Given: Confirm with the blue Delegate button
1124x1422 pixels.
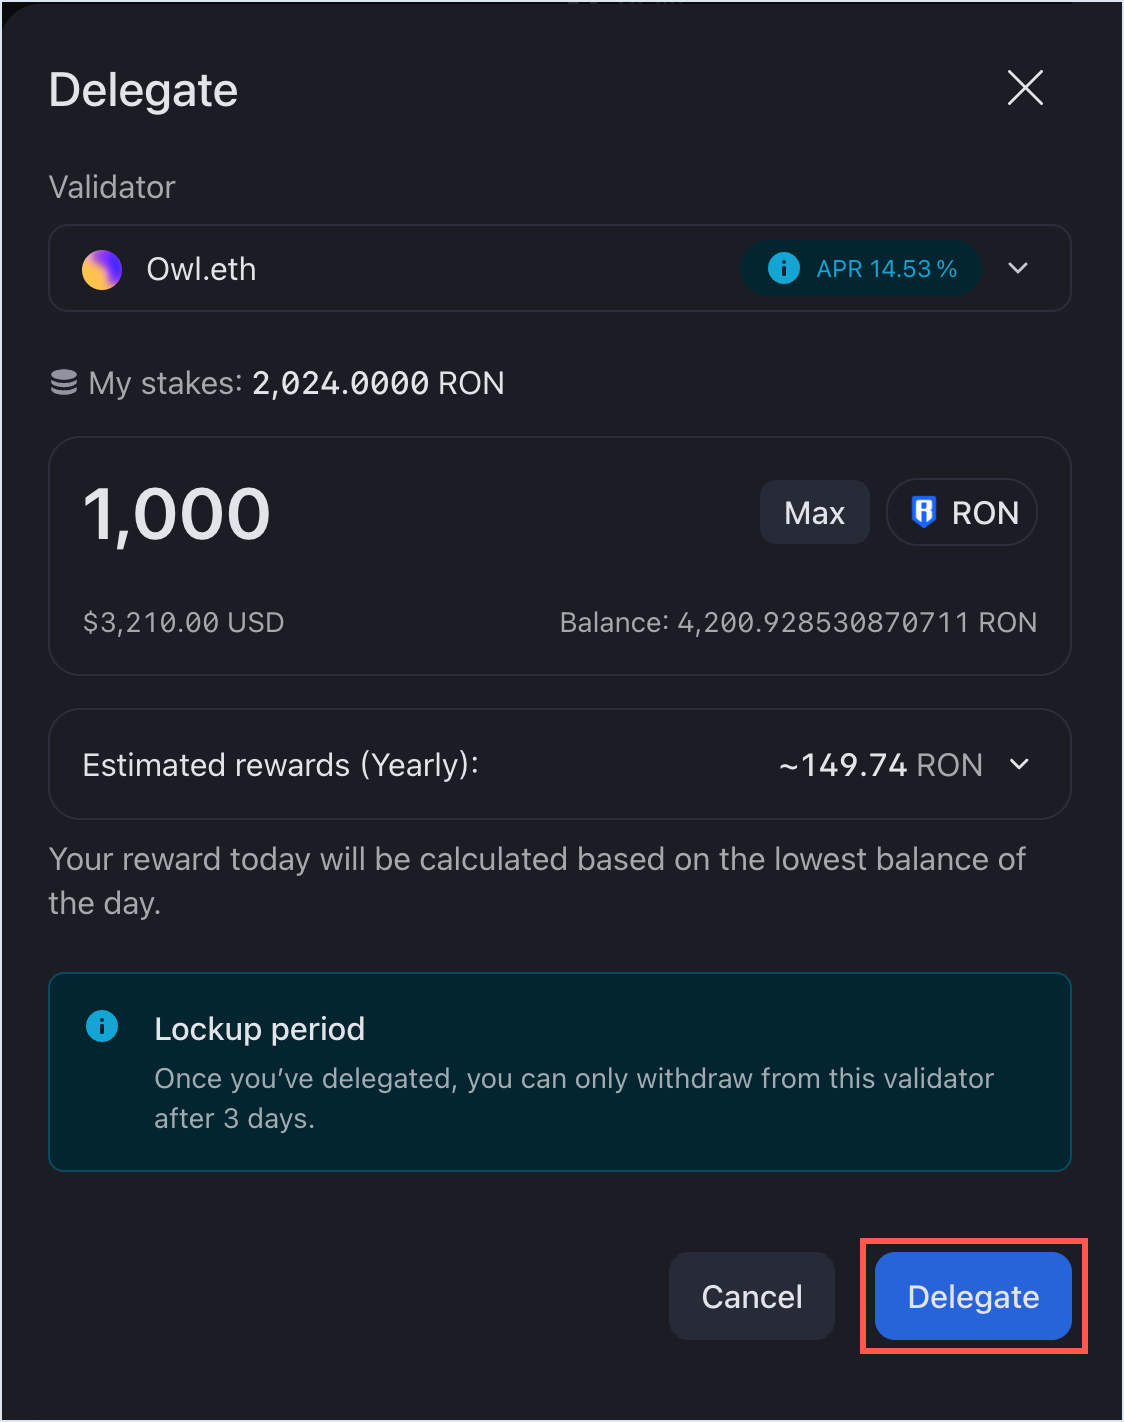Looking at the screenshot, I should pyautogui.click(x=973, y=1296).
